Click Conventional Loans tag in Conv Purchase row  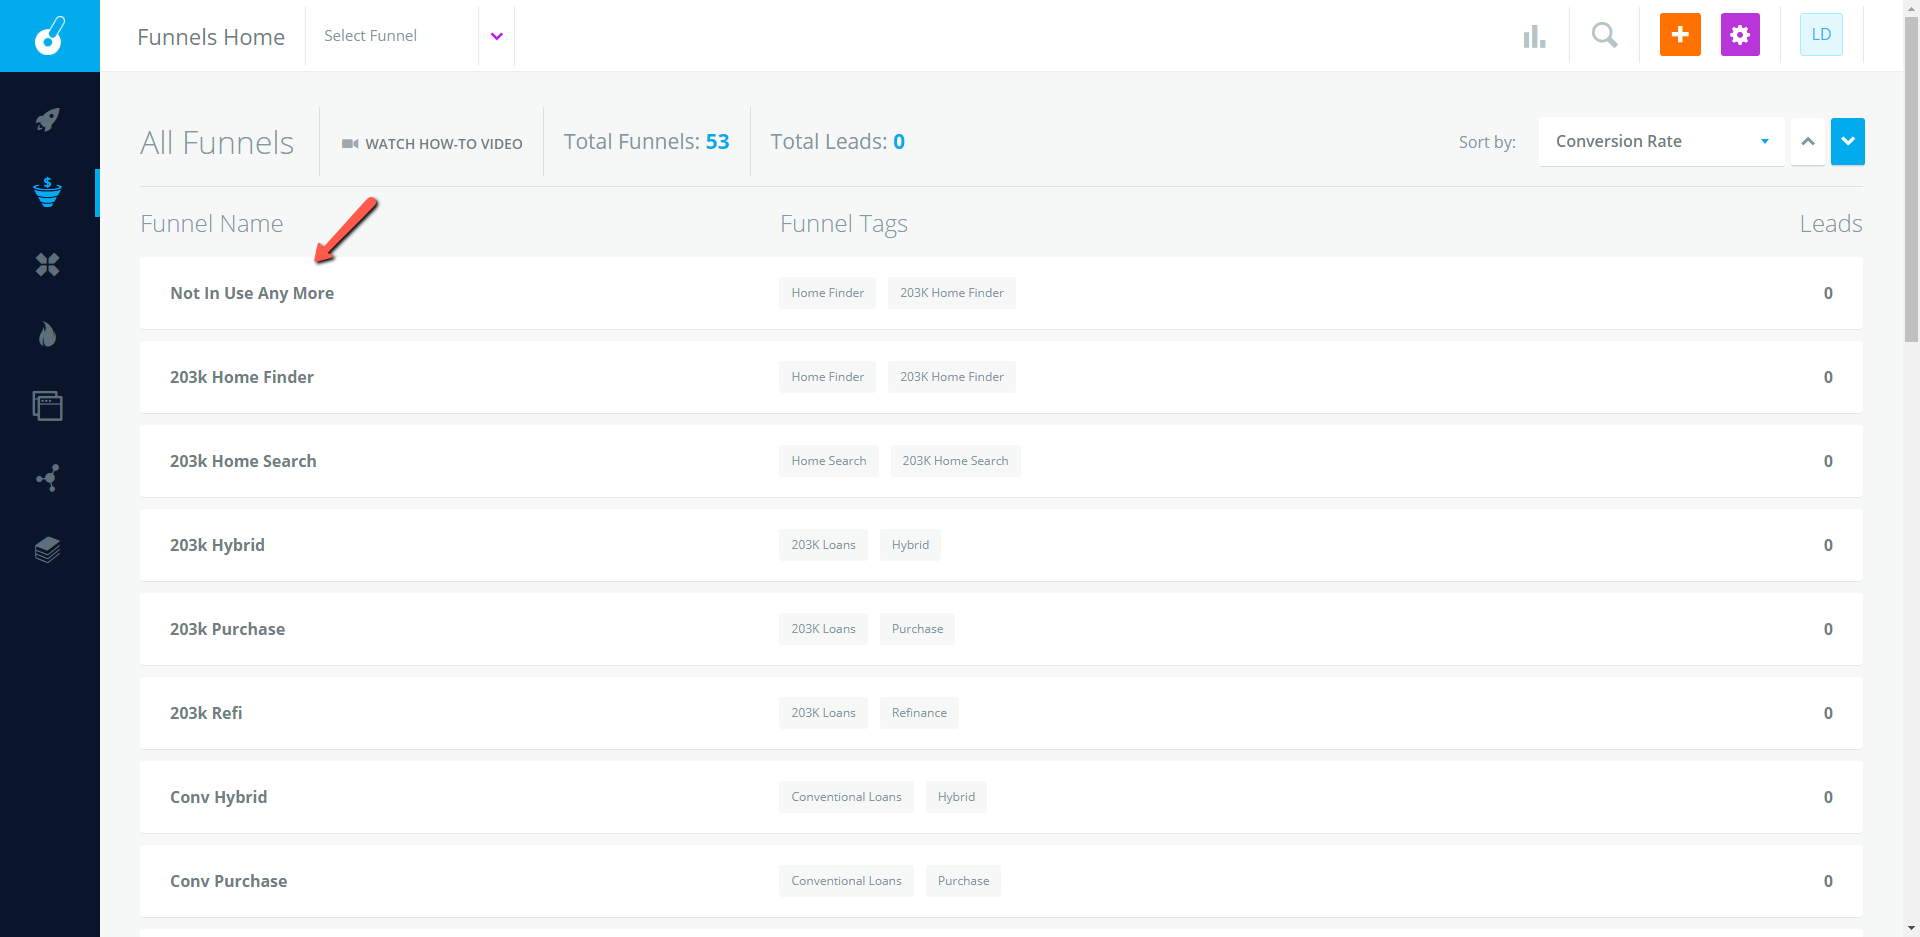(846, 881)
